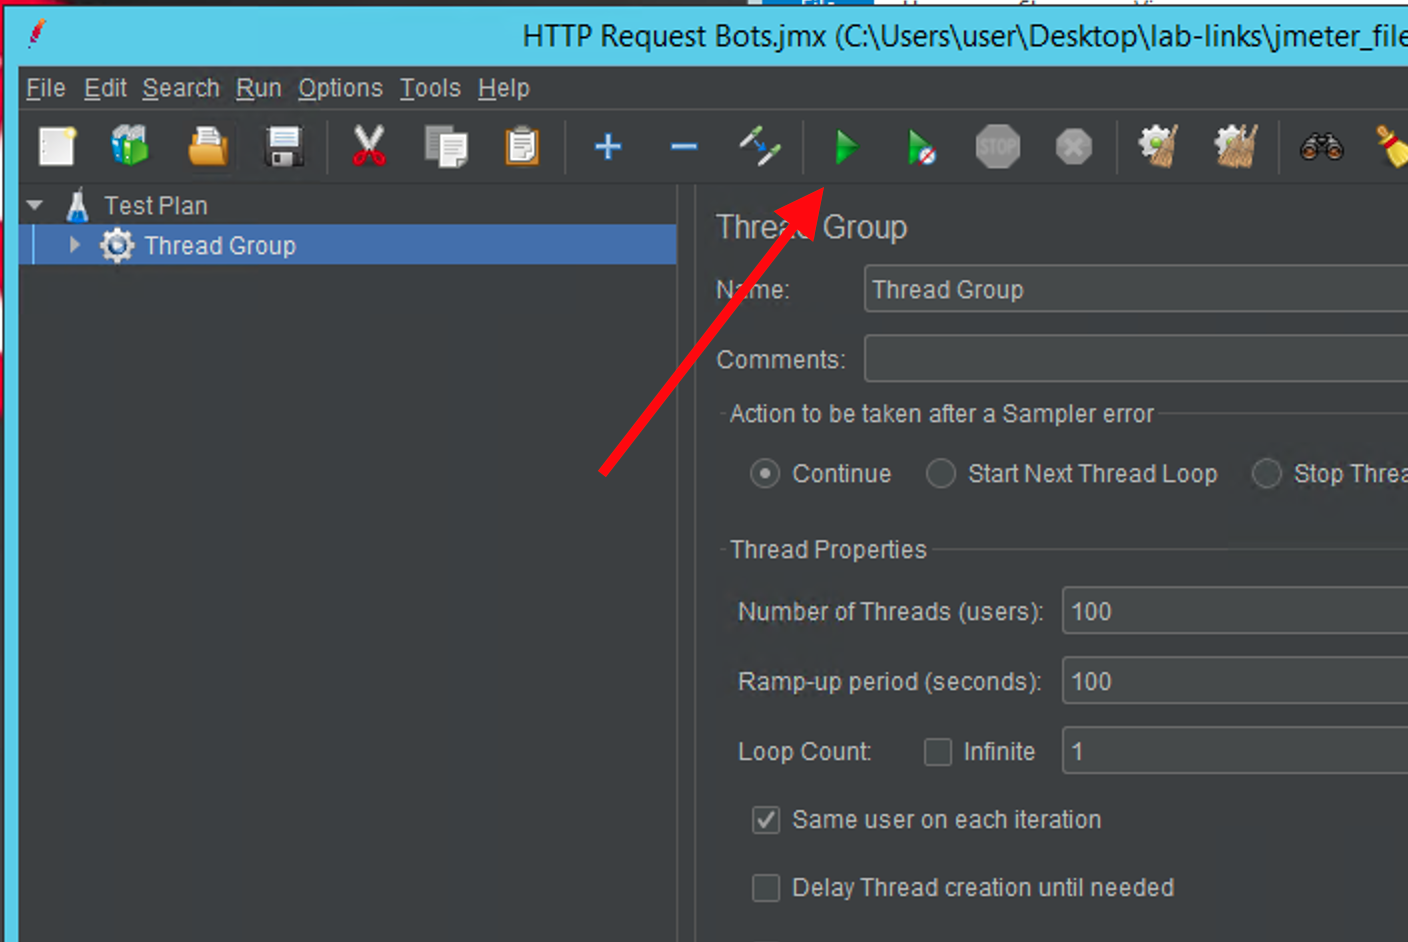Viewport: 1408px width, 942px height.
Task: Click the Number of Threads (users) label
Action: [890, 611]
